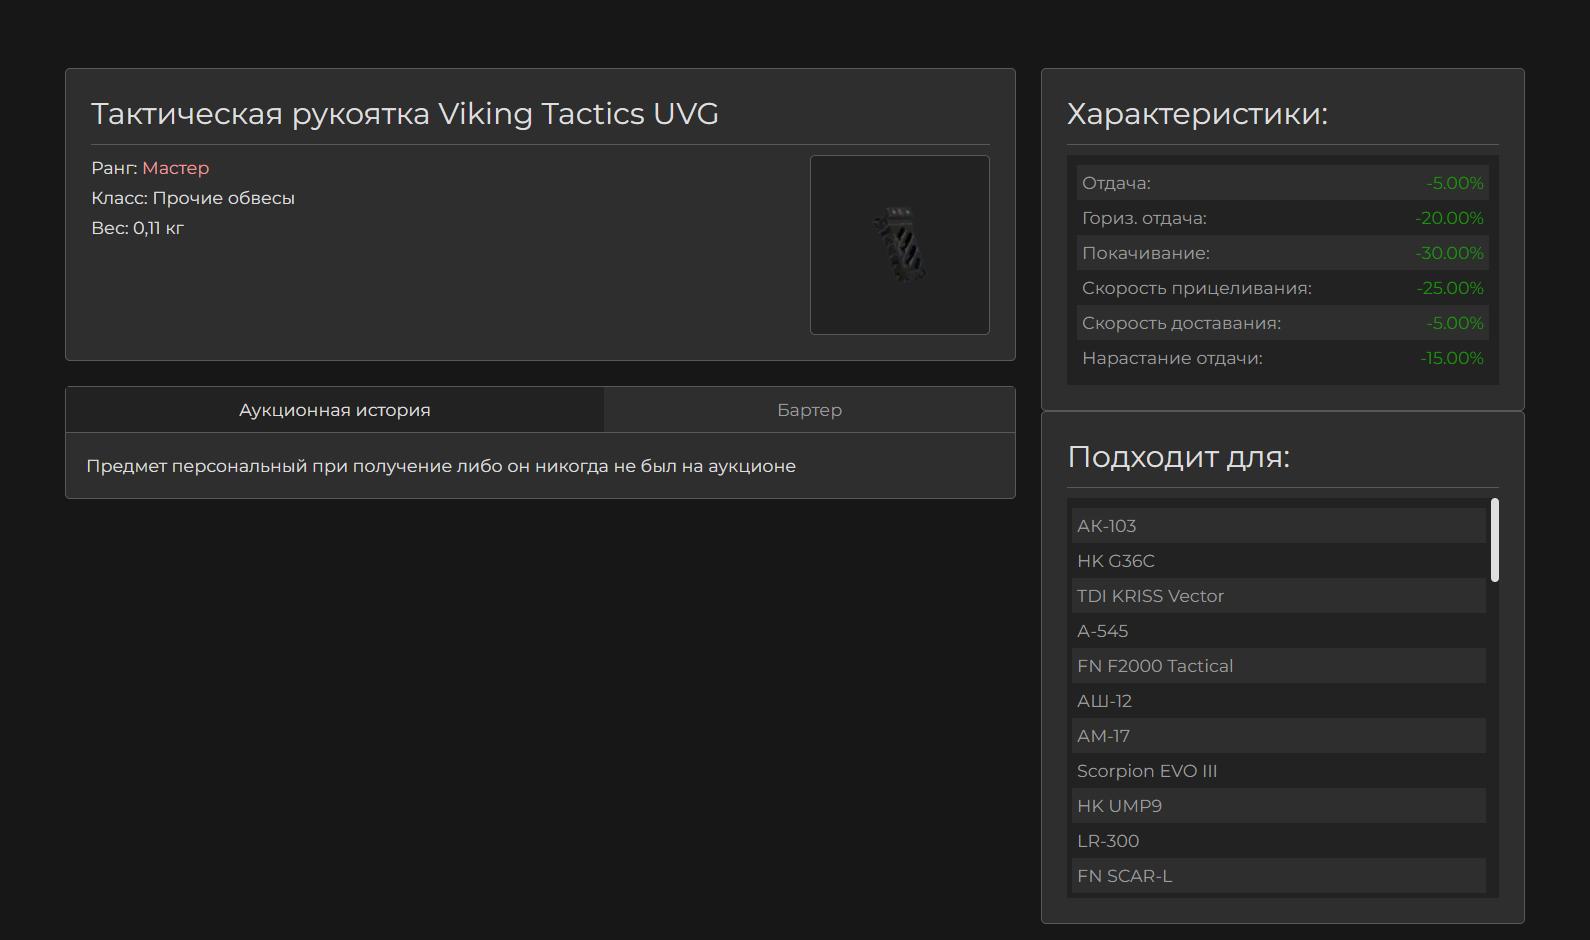Click the Скорость прицеливания stat row

tap(1283, 288)
